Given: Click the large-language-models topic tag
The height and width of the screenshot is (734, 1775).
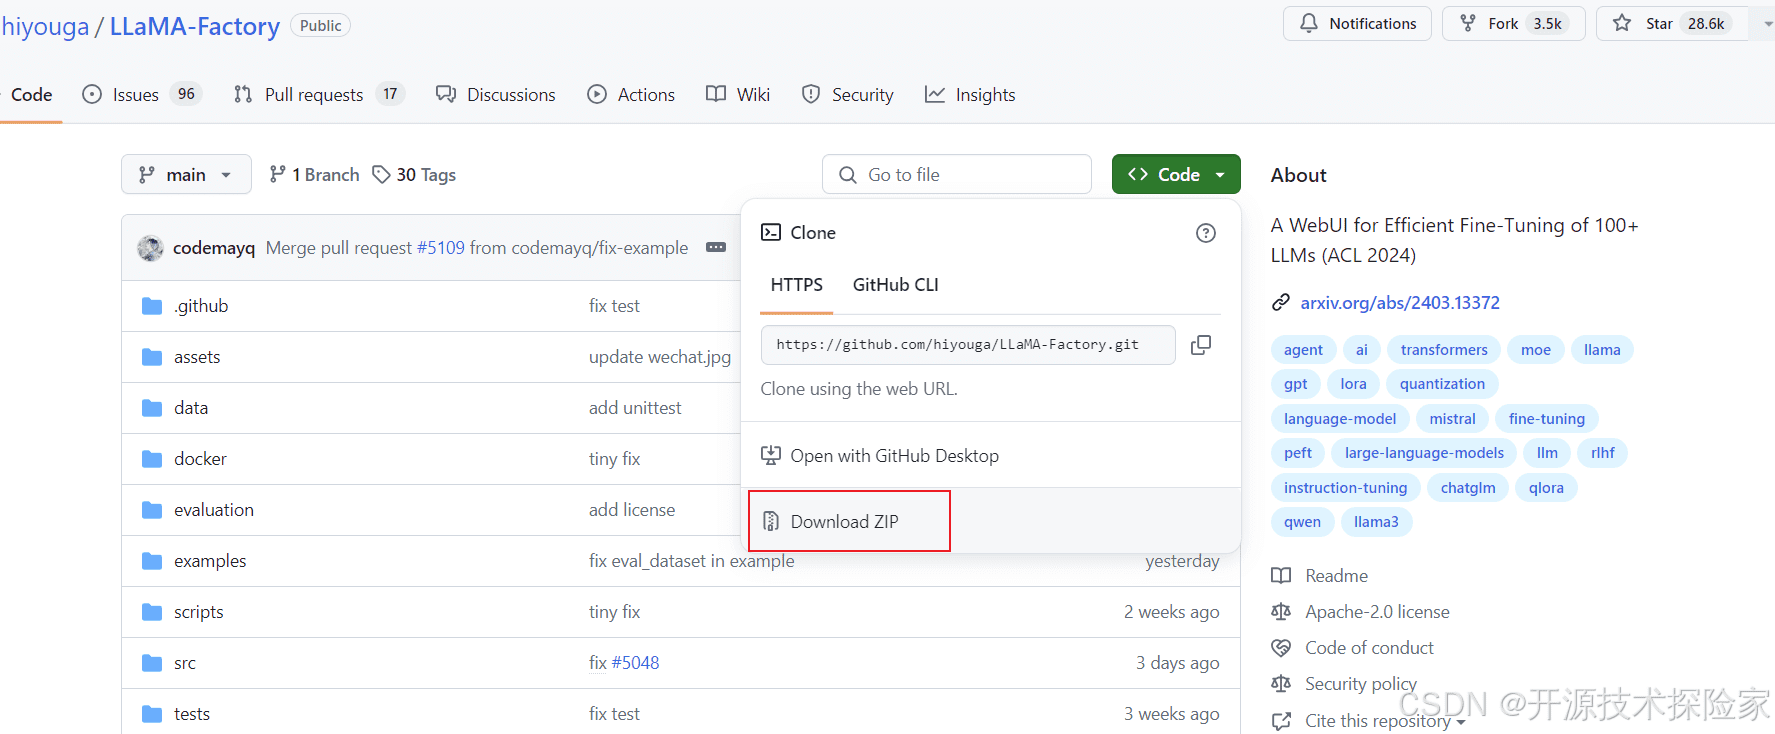Looking at the screenshot, I should [x=1424, y=453].
